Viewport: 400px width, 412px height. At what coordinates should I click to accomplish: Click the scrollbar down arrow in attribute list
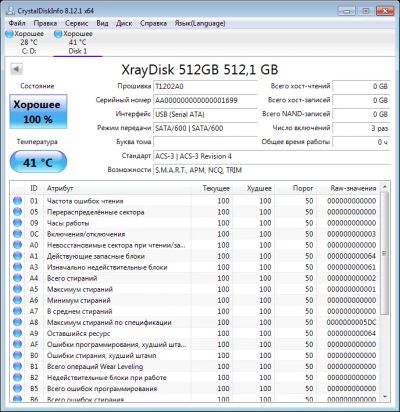[x=385, y=396]
